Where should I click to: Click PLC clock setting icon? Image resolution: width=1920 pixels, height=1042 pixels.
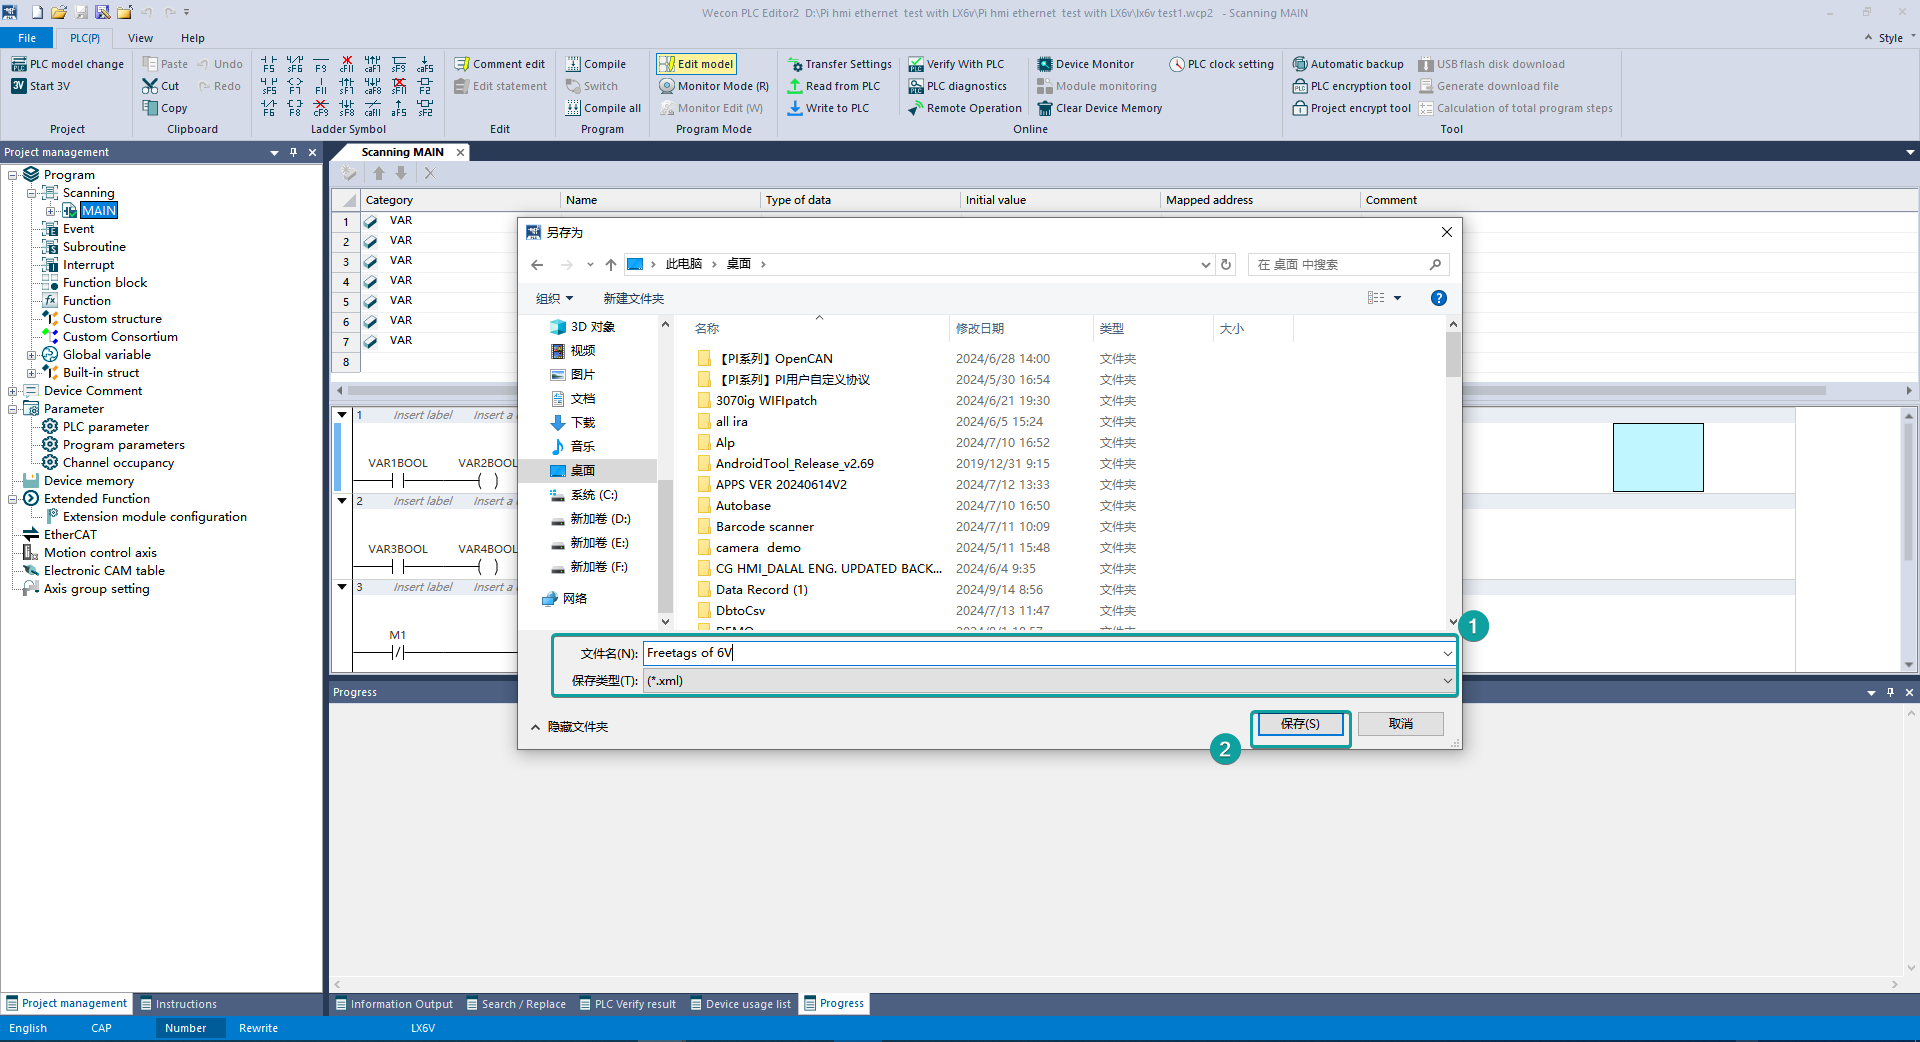pos(1177,64)
